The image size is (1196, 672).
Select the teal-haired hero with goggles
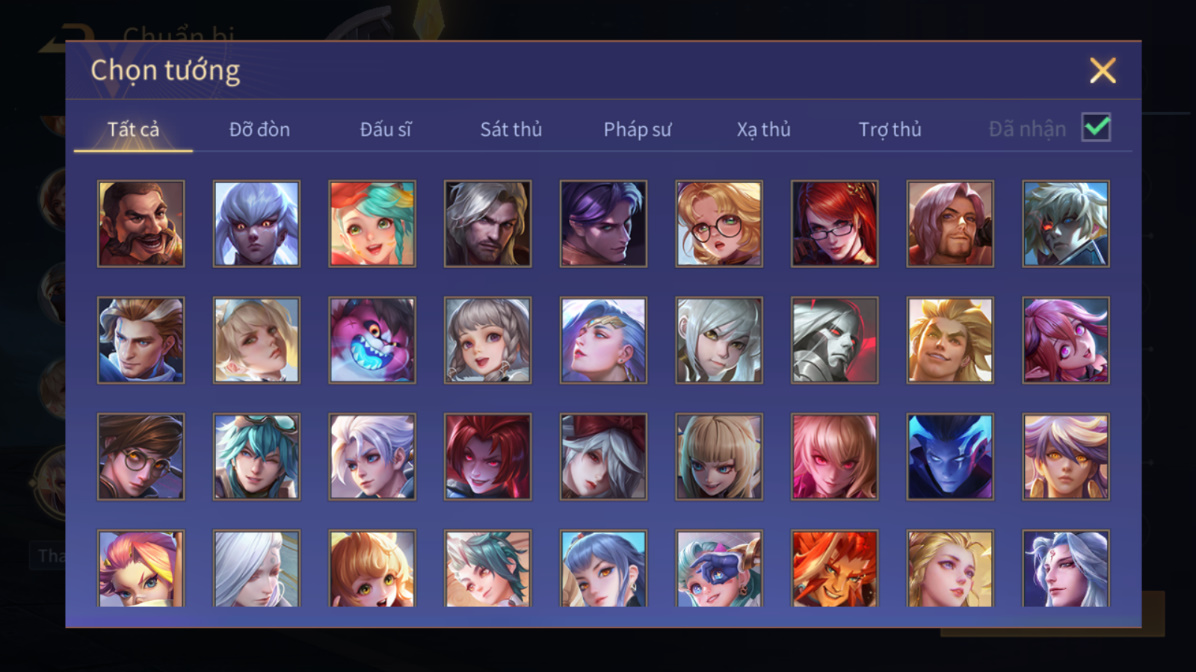coord(256,457)
